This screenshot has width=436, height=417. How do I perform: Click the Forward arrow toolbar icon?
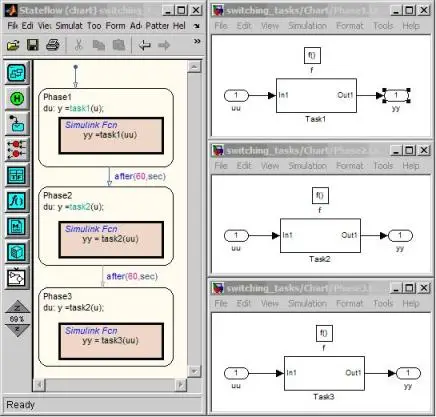164,45
